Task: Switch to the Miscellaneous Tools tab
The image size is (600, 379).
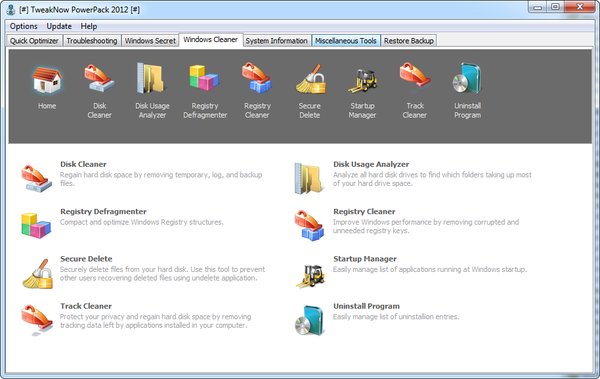Action: [x=346, y=41]
